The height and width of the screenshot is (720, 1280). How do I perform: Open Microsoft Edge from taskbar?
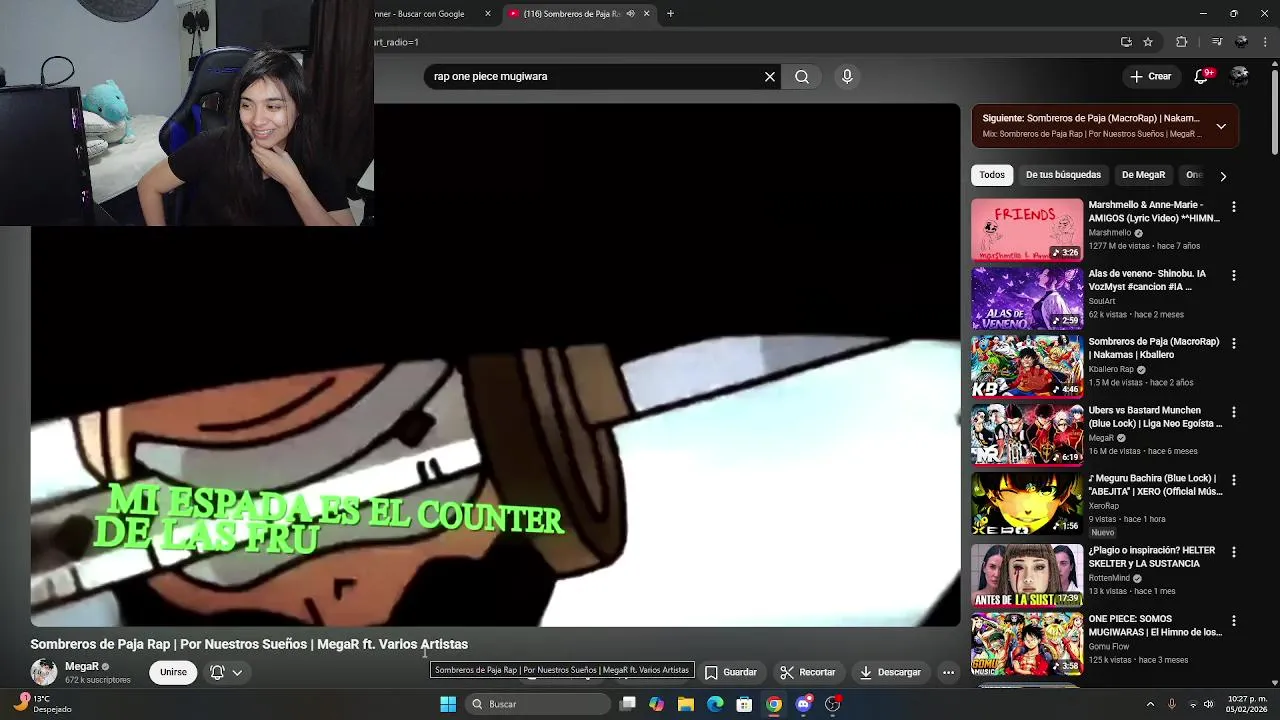(715, 704)
